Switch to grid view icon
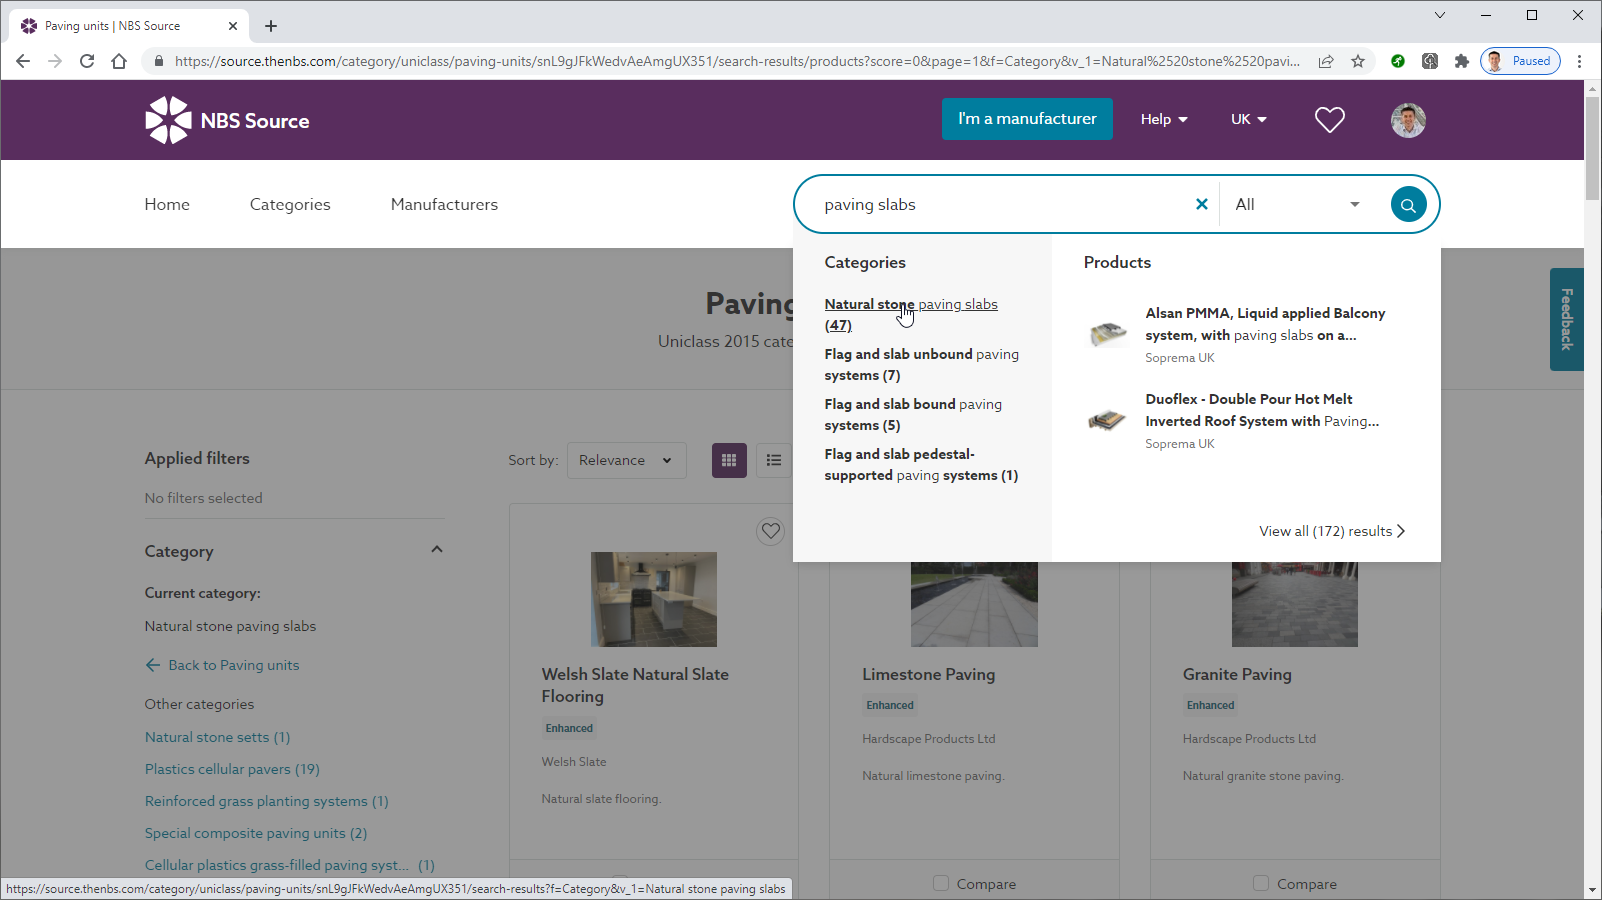The width and height of the screenshot is (1602, 900). coord(729,460)
